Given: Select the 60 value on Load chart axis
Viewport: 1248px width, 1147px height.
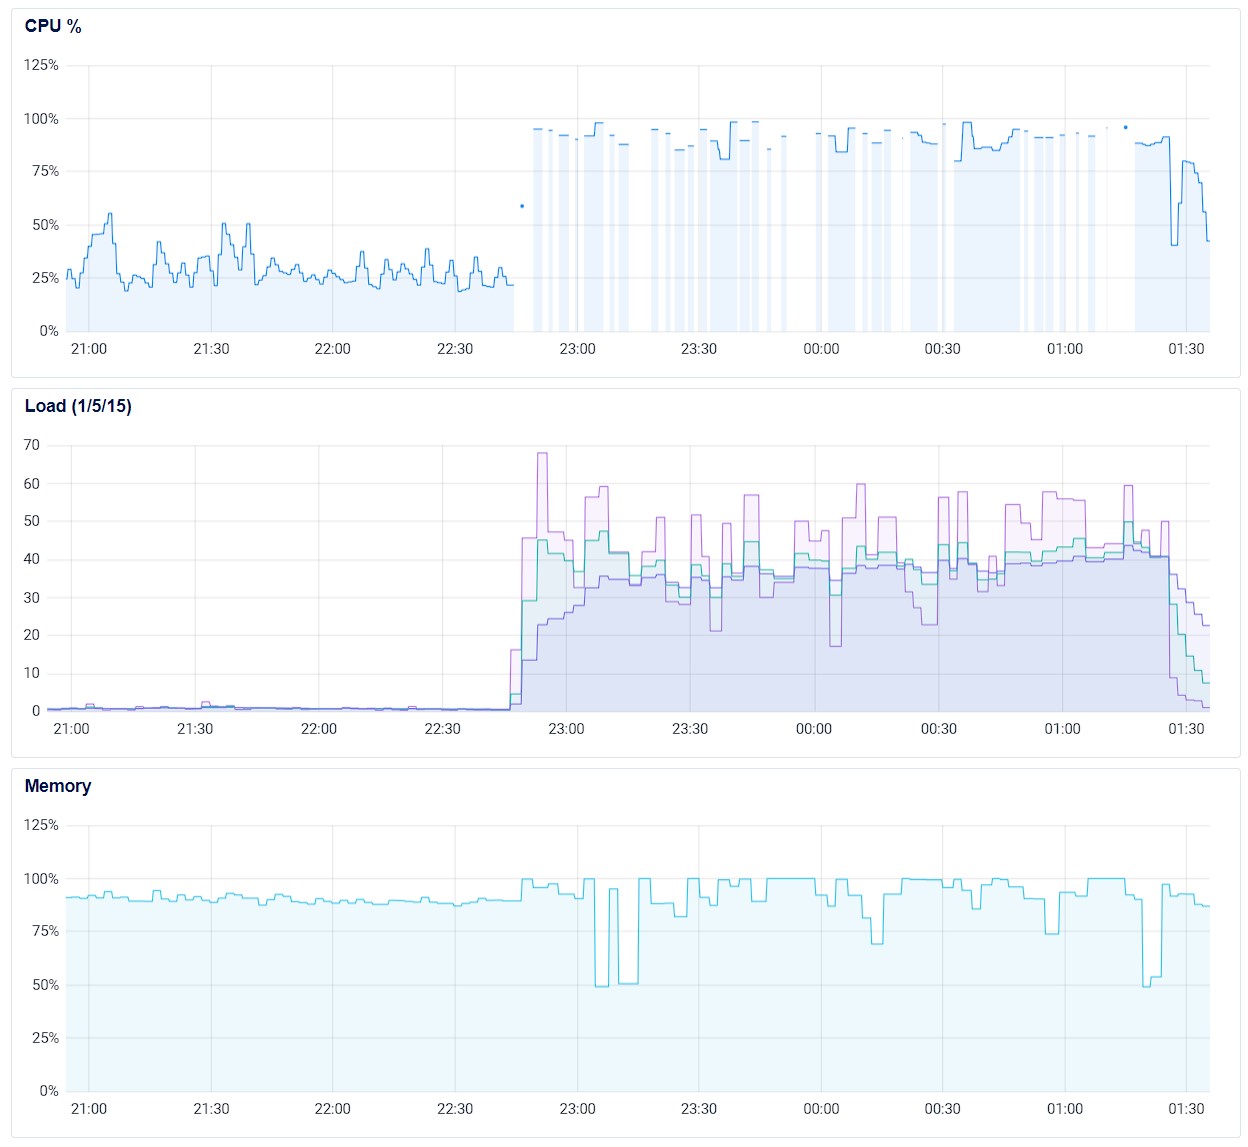Looking at the screenshot, I should [32, 484].
